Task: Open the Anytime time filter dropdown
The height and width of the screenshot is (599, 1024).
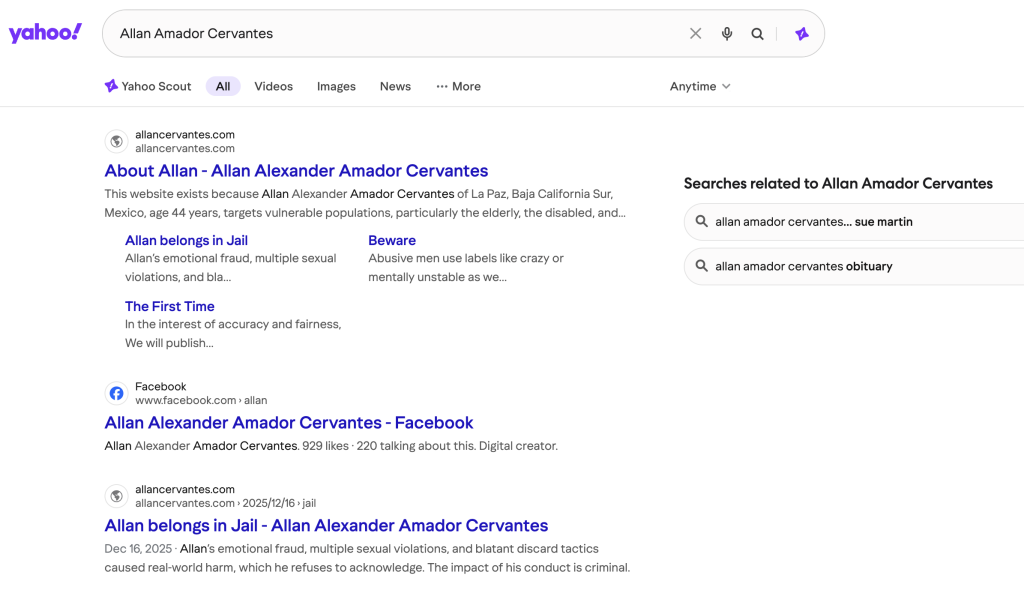Action: pyautogui.click(x=700, y=86)
